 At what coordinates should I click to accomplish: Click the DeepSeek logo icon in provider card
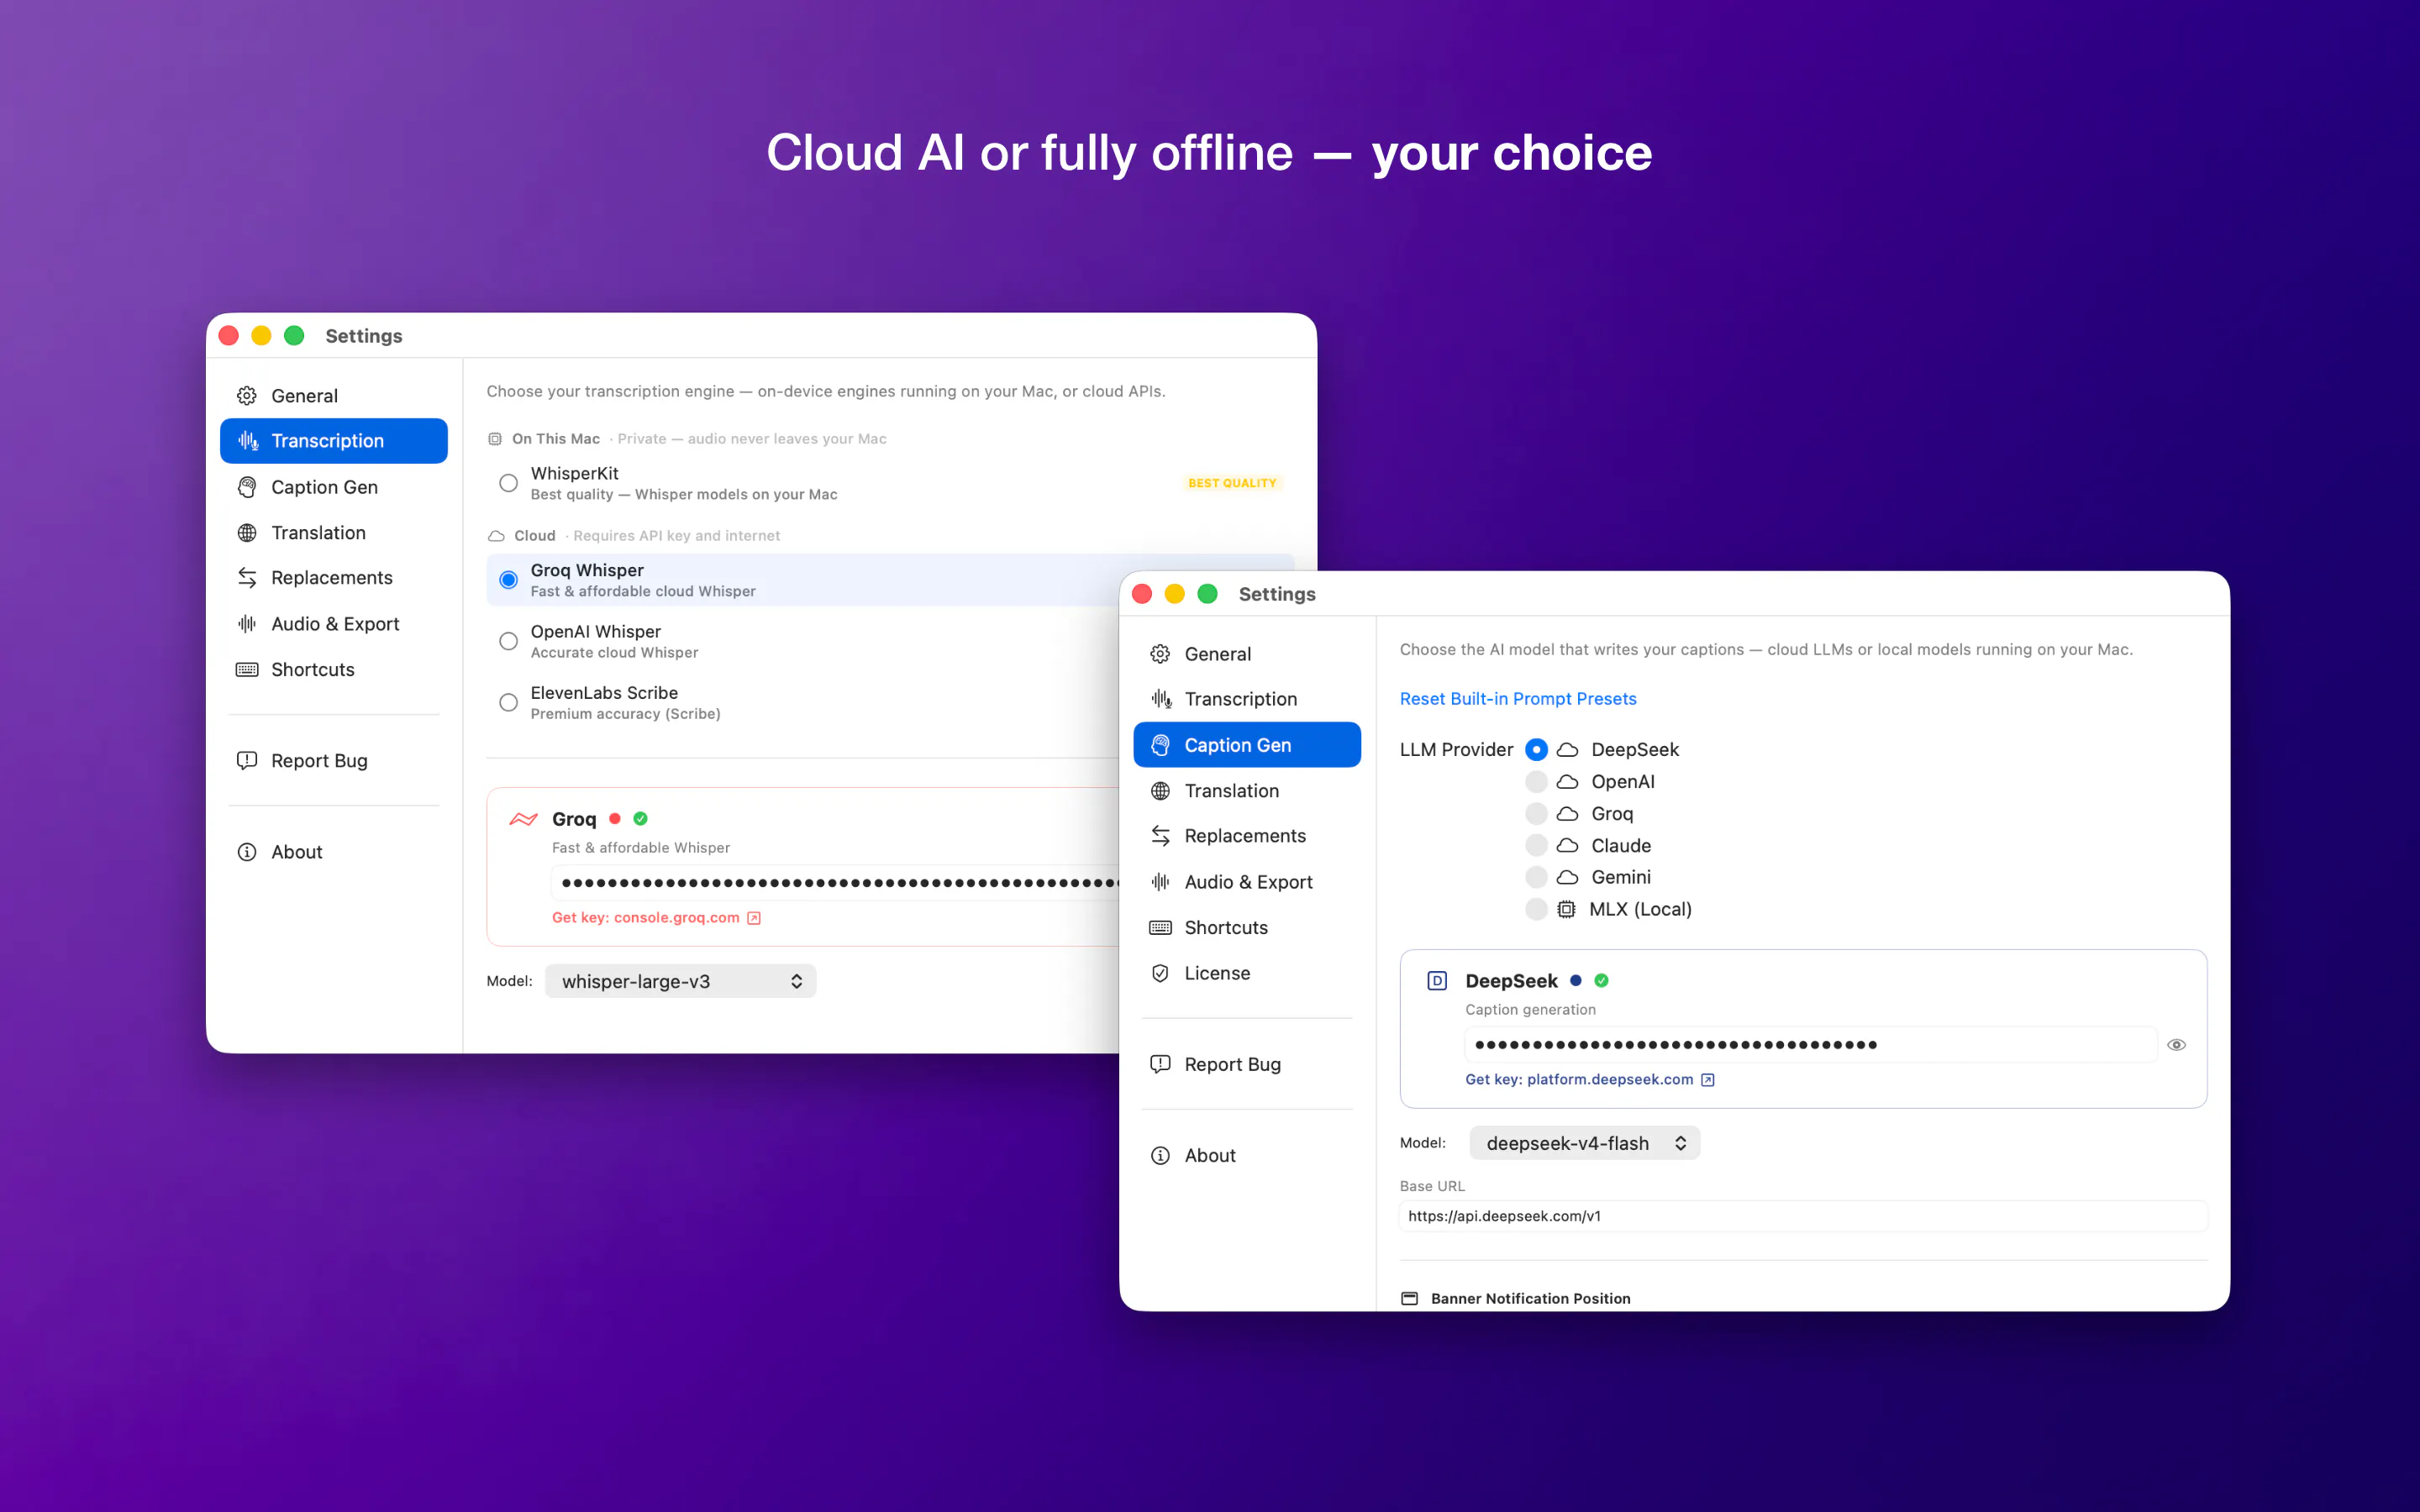(1437, 980)
